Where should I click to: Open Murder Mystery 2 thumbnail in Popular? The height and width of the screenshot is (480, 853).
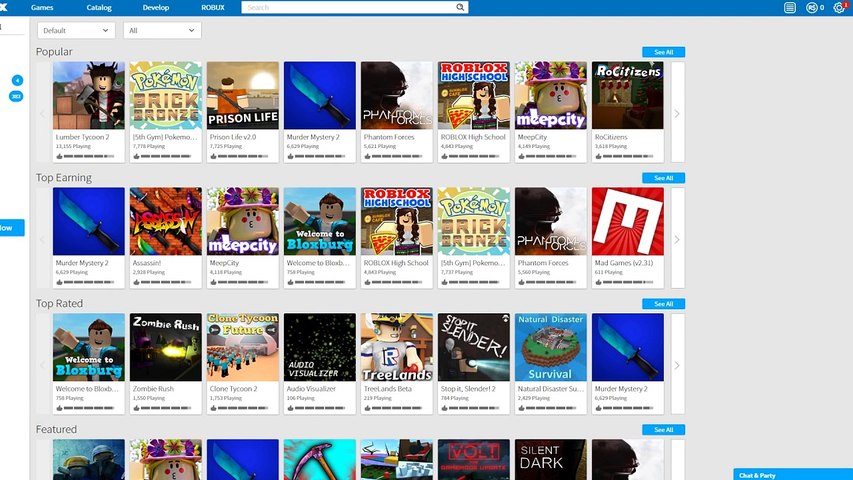click(320, 95)
